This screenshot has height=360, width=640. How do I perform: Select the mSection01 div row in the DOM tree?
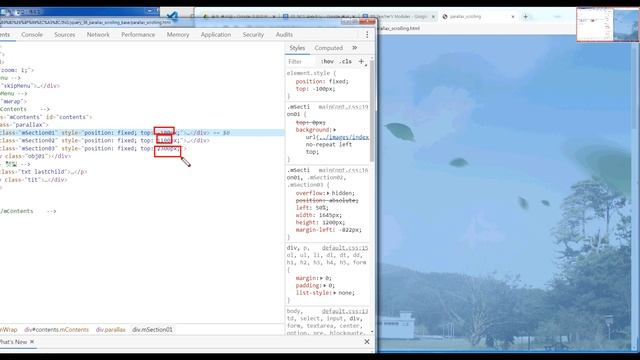click(x=142, y=133)
